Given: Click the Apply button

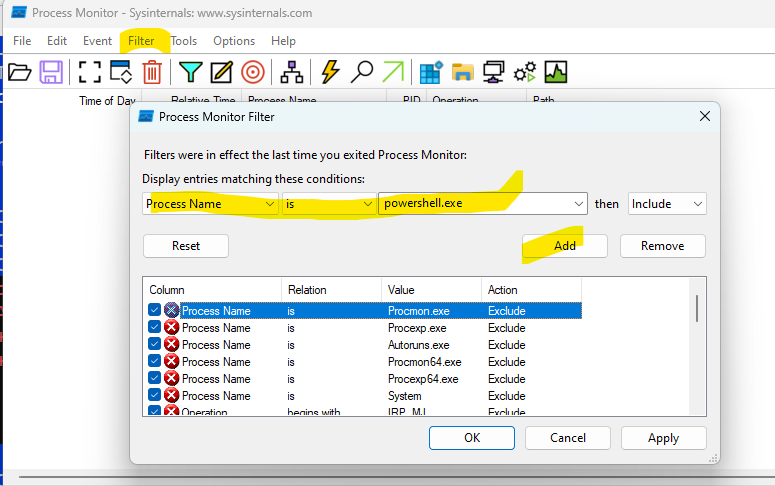Looking at the screenshot, I should coord(664,438).
